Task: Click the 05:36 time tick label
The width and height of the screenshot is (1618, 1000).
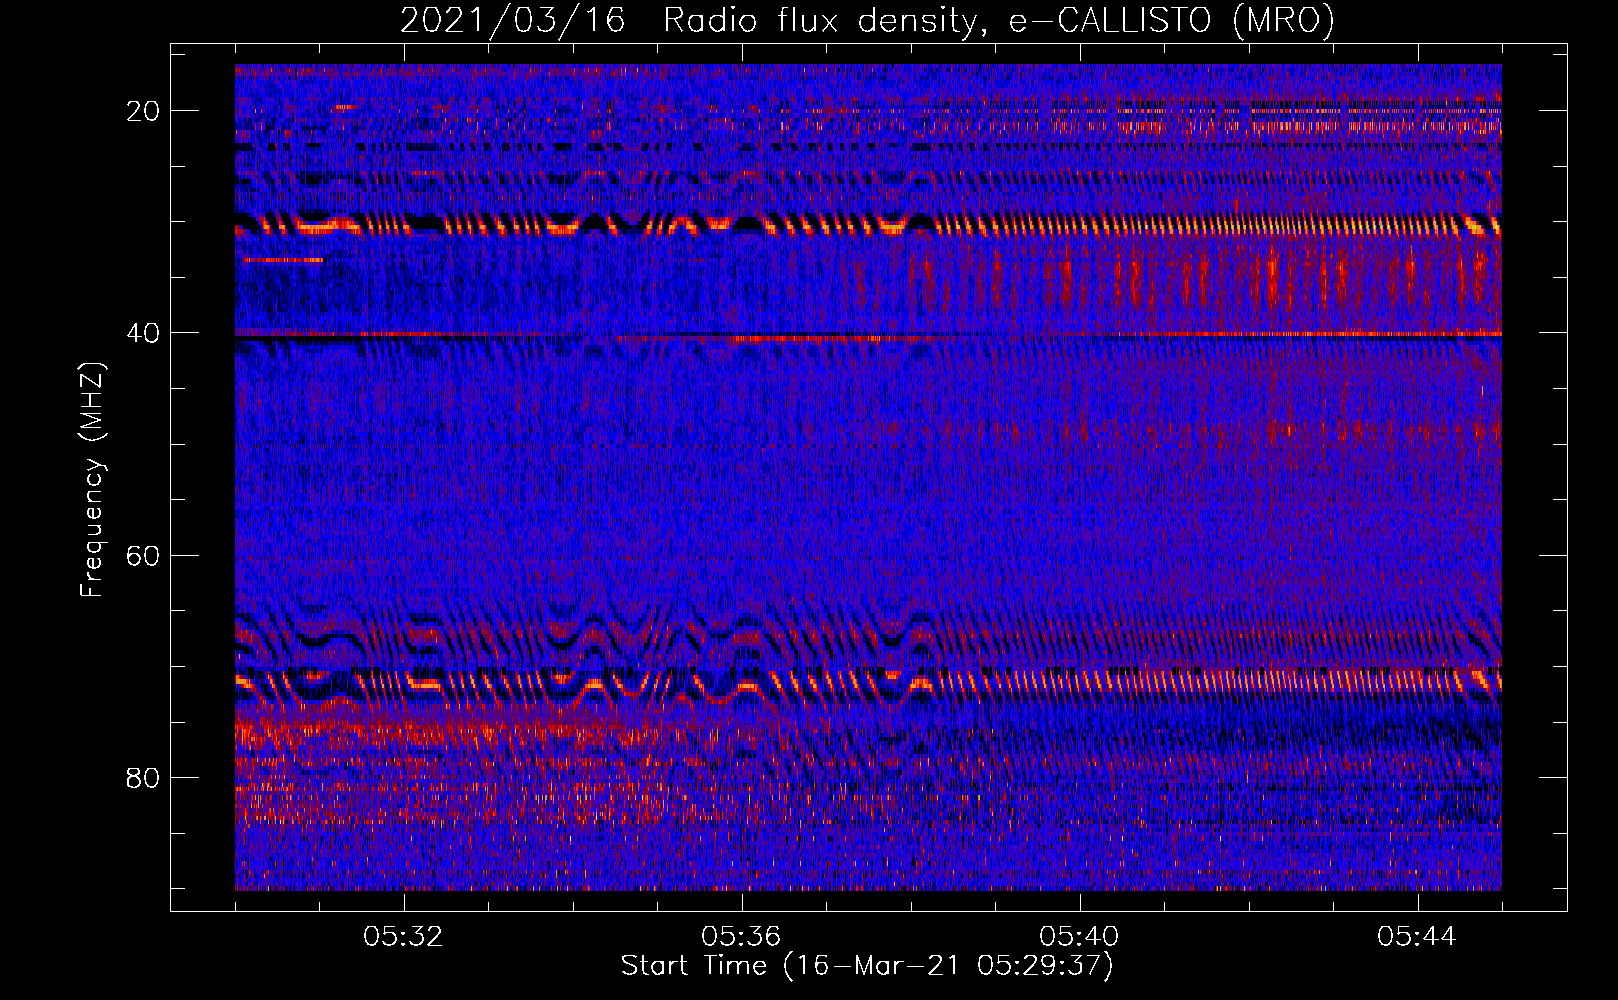Action: point(742,937)
